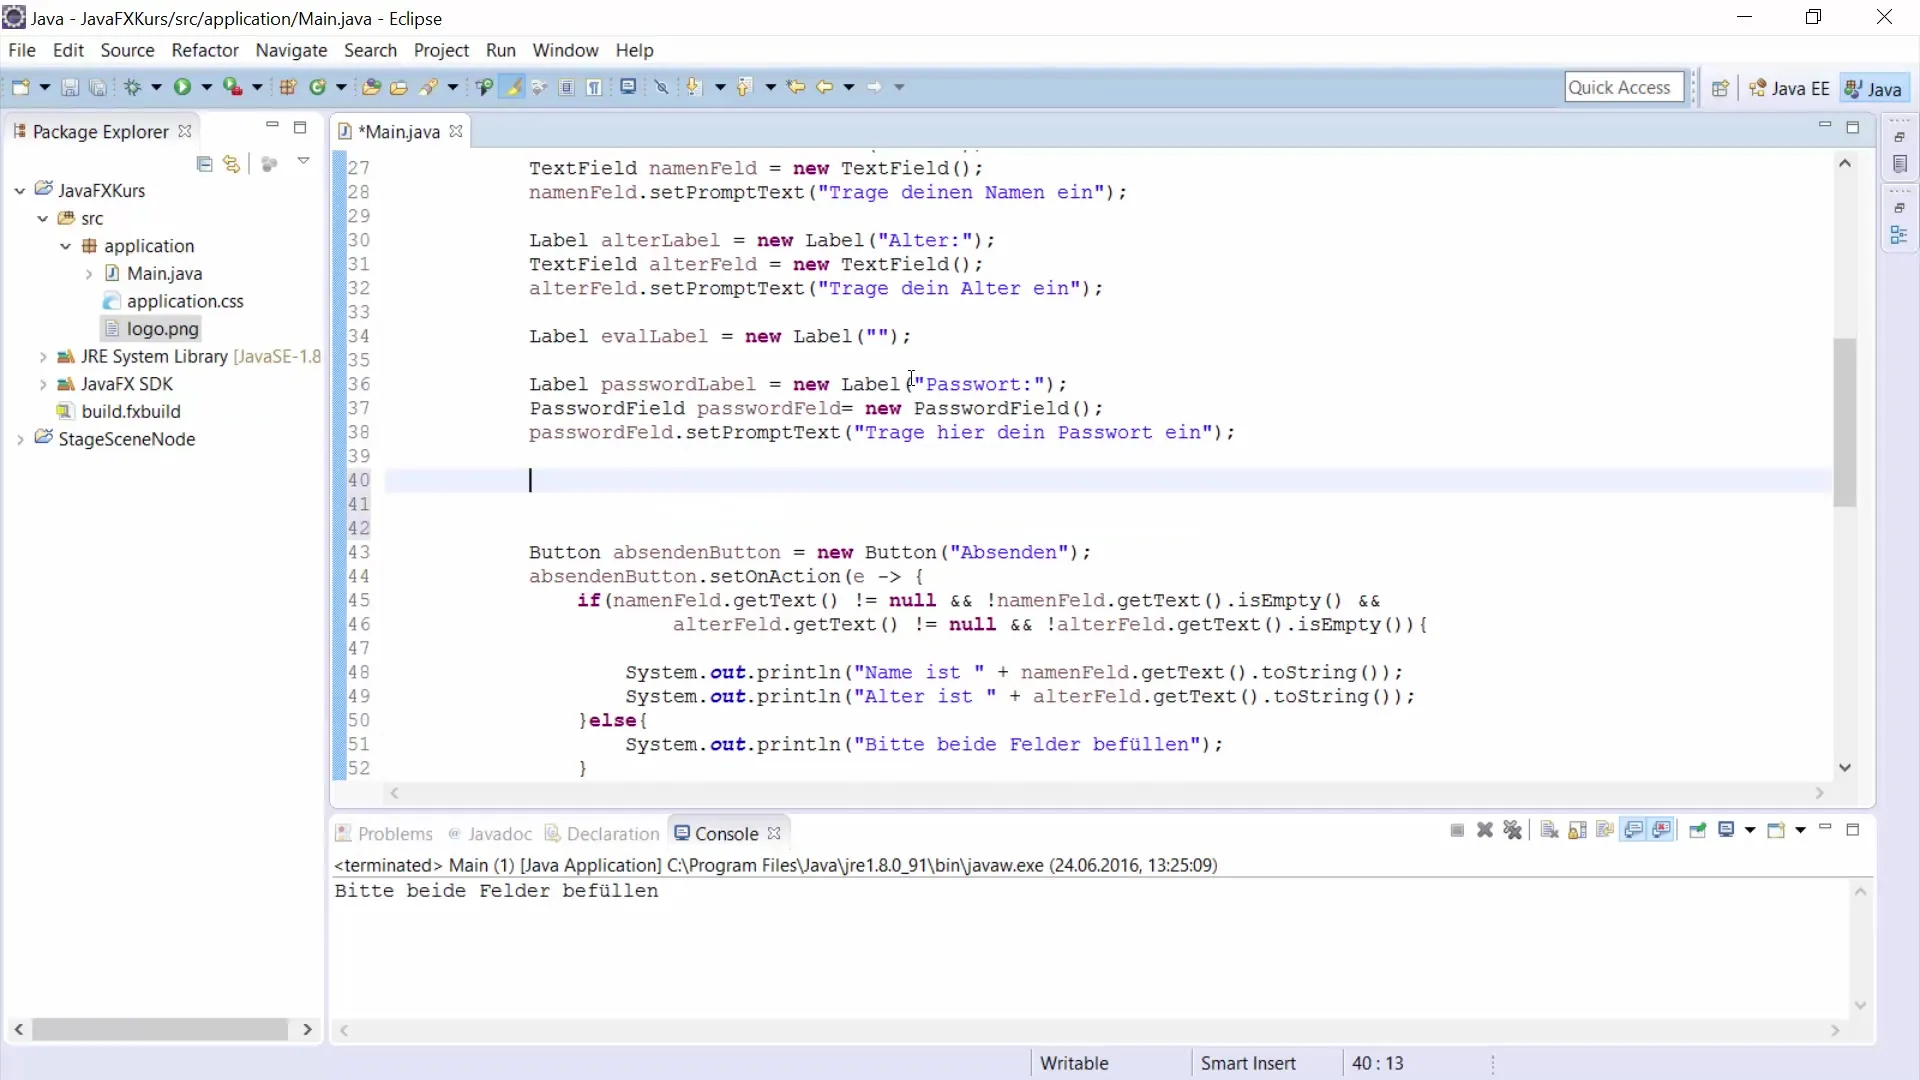
Task: Toggle Scroll Lock in Console
Action: (1578, 830)
